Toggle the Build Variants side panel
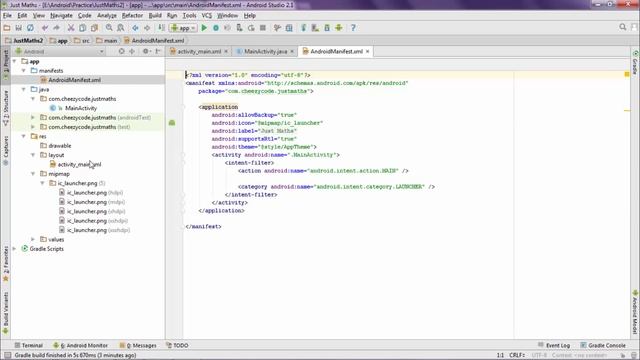This screenshot has width=640, height=360. click(6, 313)
